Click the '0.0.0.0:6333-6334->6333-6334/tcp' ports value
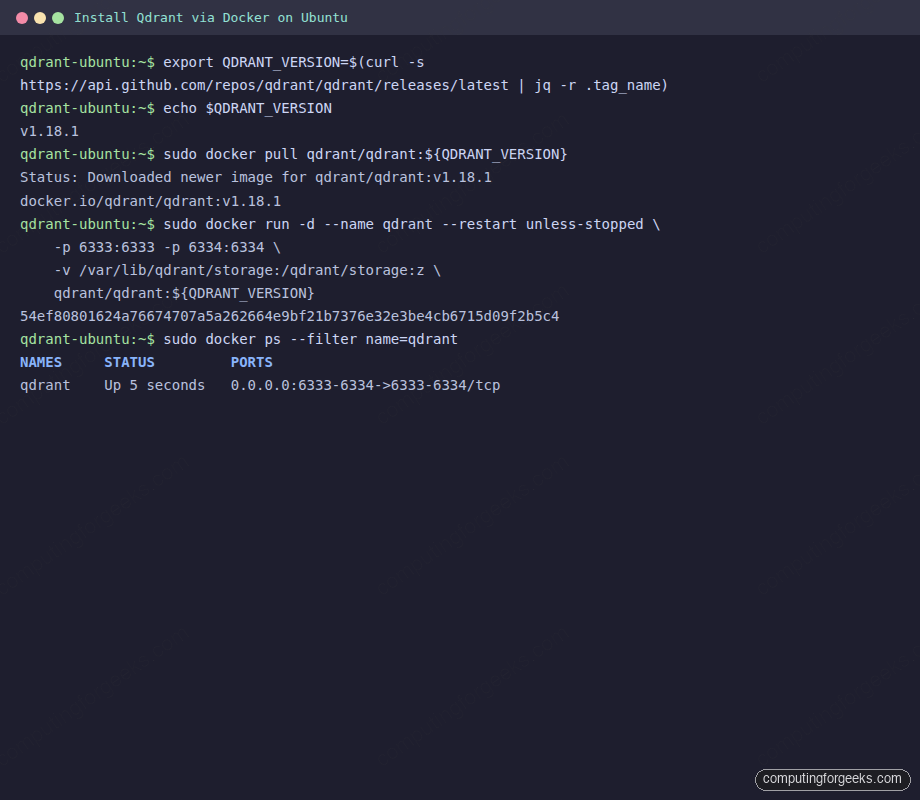The height and width of the screenshot is (800, 920). tap(365, 386)
